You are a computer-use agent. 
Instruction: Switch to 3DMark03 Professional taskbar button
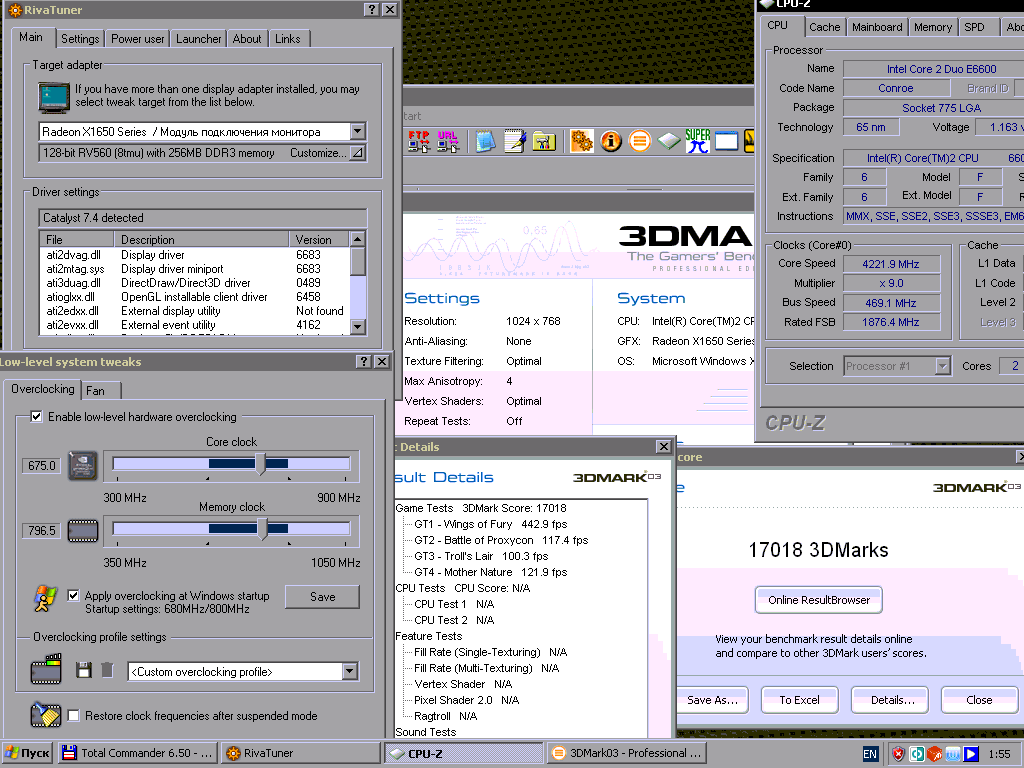(x=628, y=753)
